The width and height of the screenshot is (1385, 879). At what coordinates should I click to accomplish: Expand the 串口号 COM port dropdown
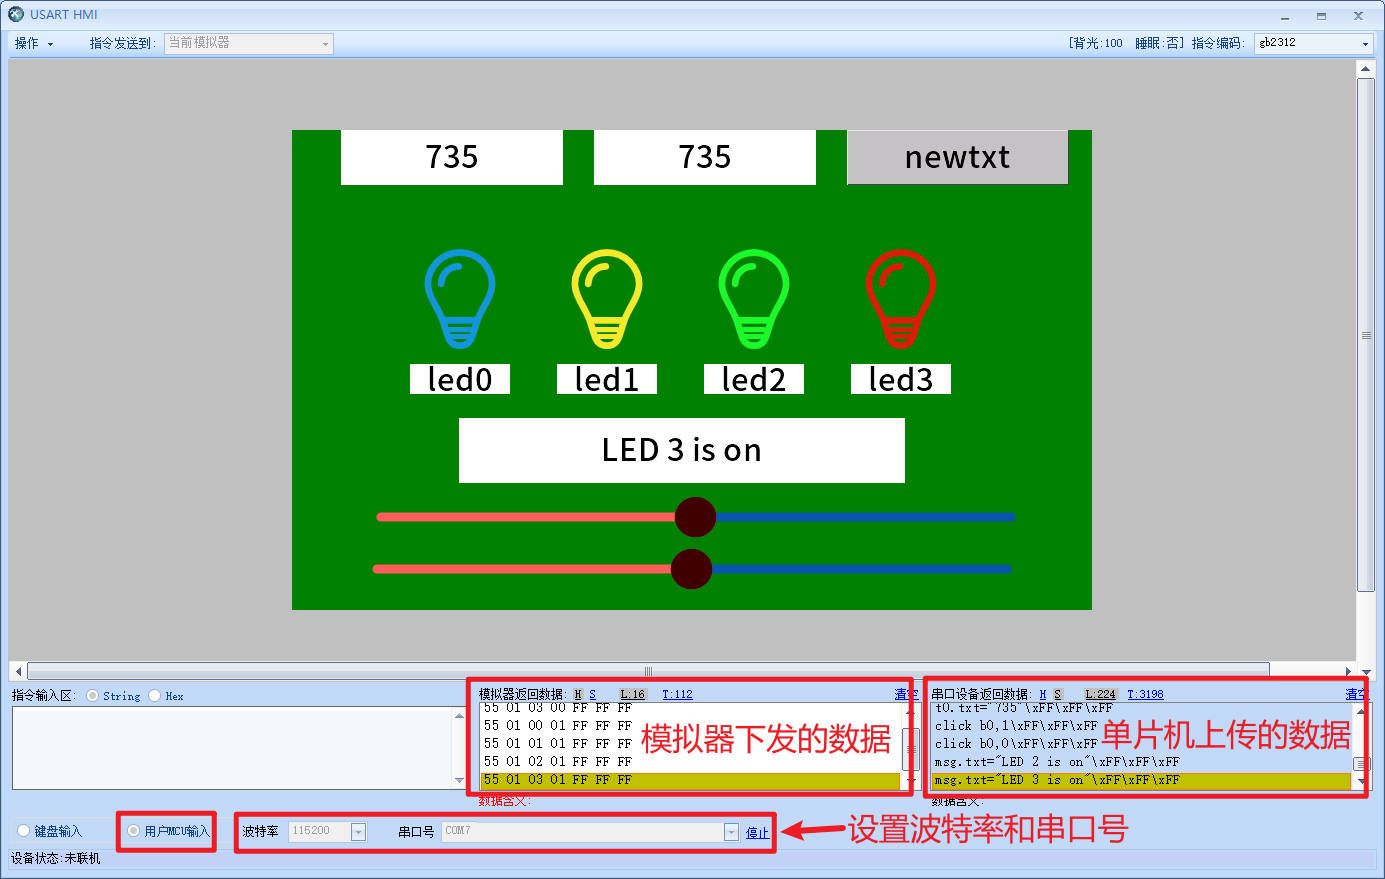(x=731, y=832)
